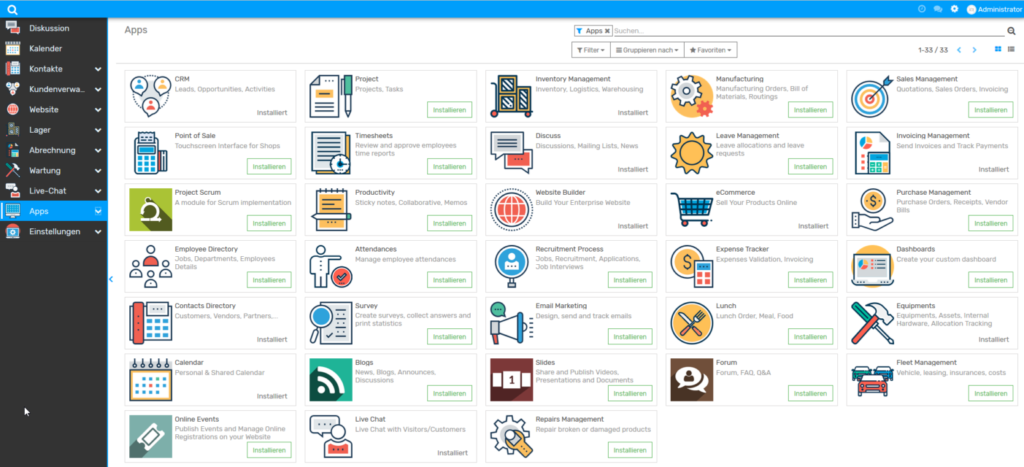Viewport: 1024px width, 467px height.
Task: Click the magnifier icon in top-left corner
Action: 12,9
